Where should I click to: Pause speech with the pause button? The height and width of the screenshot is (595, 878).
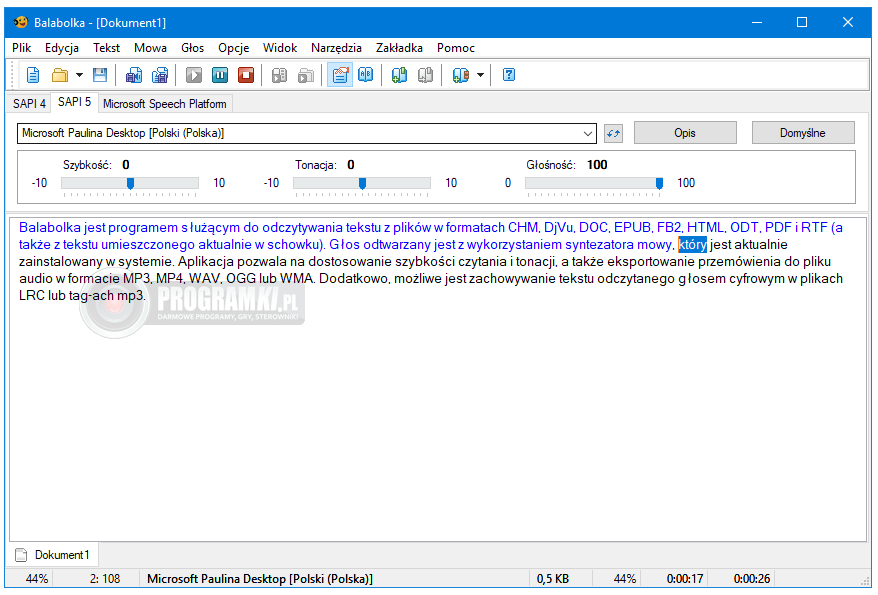point(220,75)
